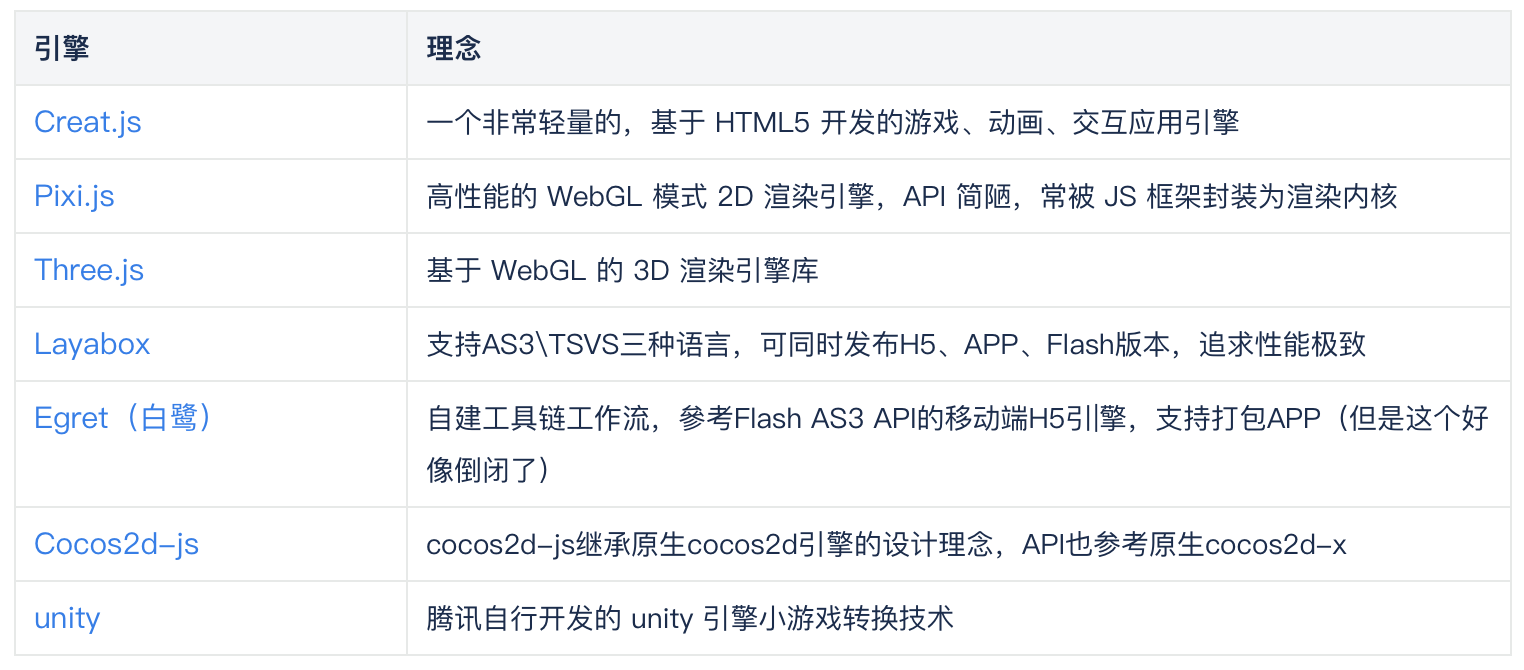1524x670 pixels.
Task: Select the 理念 column header
Action: point(454,48)
